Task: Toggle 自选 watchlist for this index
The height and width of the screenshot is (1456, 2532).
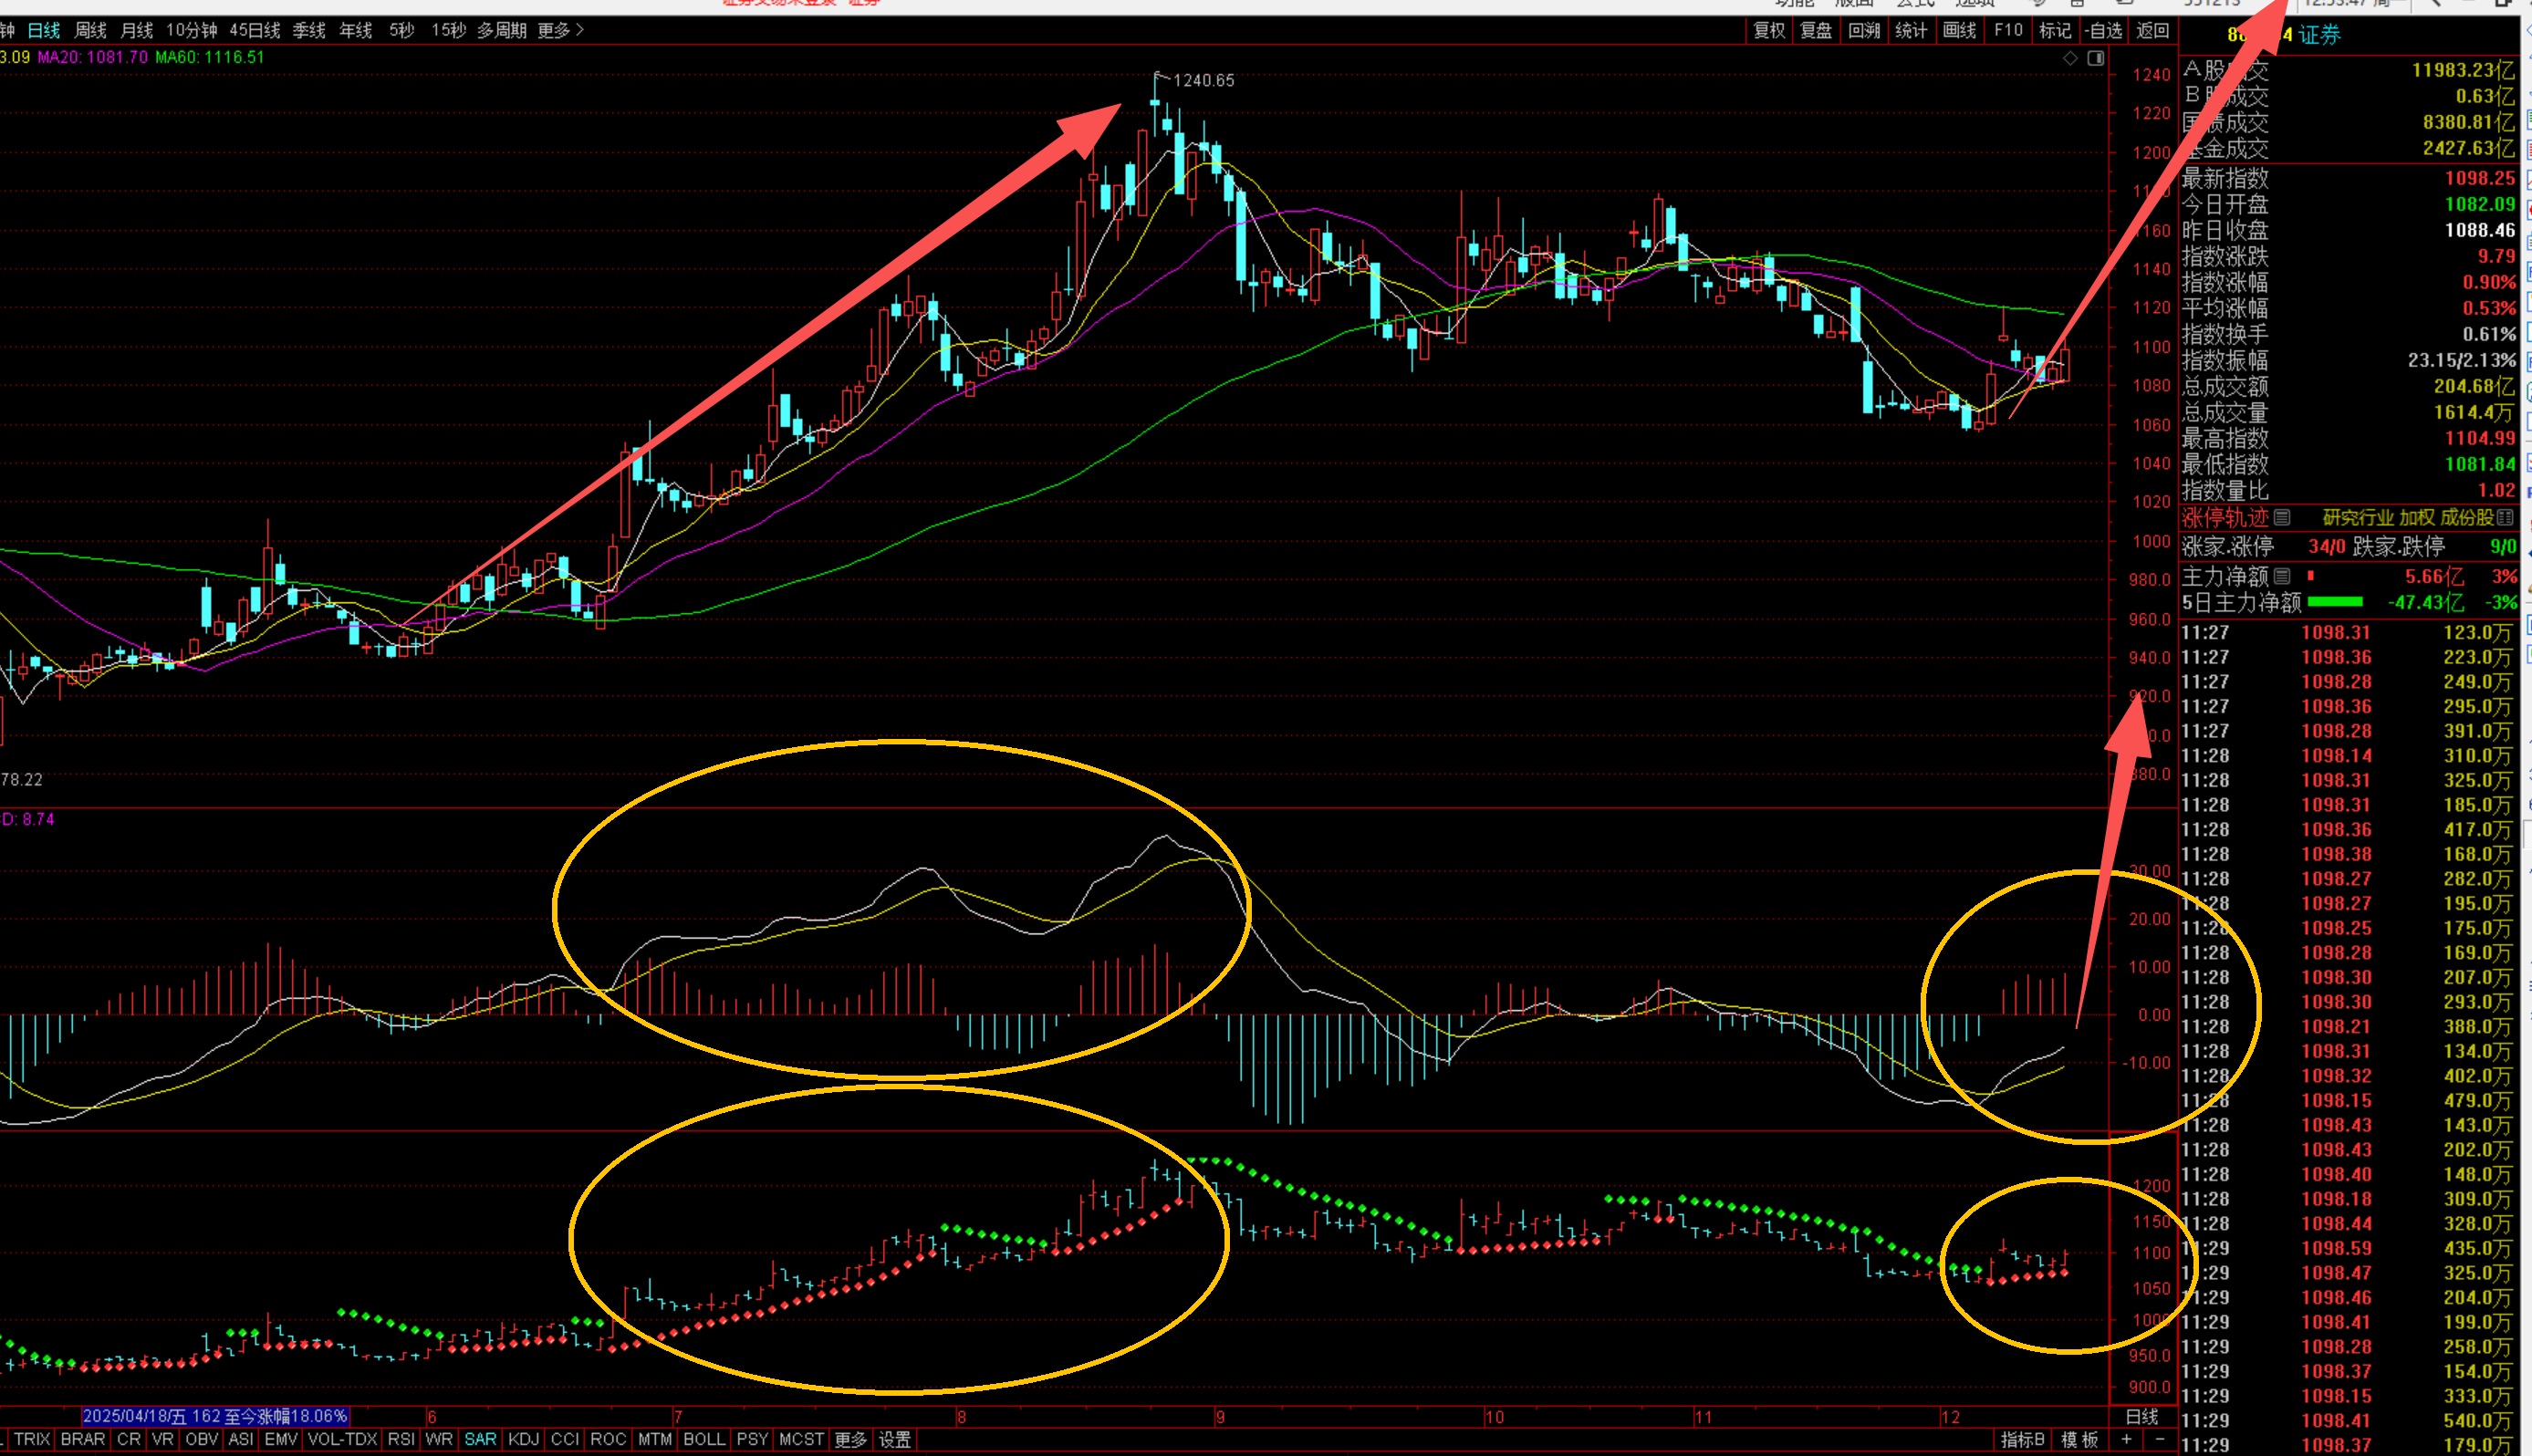Action: pos(2105,30)
